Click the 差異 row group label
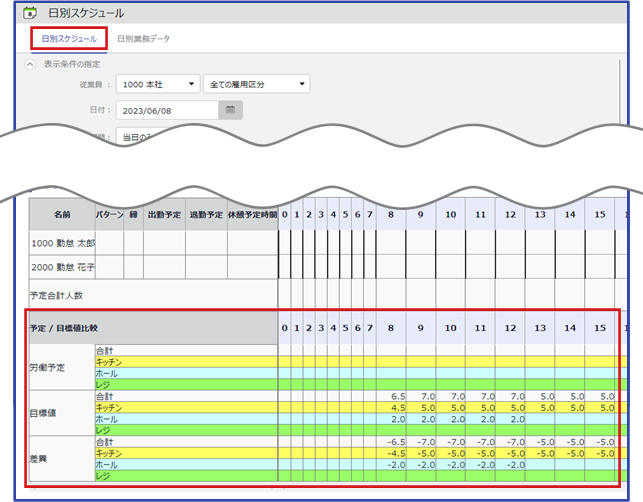 click(x=62, y=459)
